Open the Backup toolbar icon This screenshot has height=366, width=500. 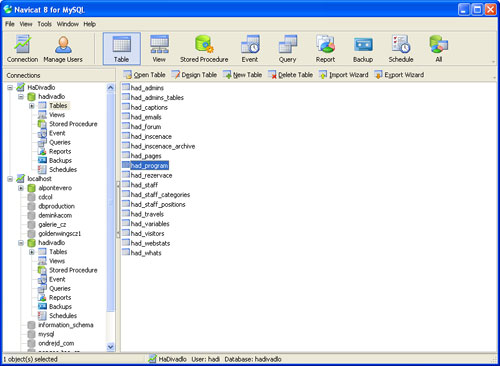click(x=363, y=49)
